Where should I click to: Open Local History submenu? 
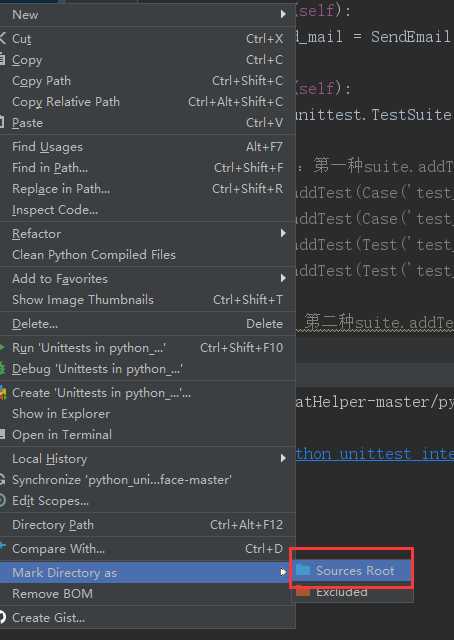pyautogui.click(x=147, y=459)
